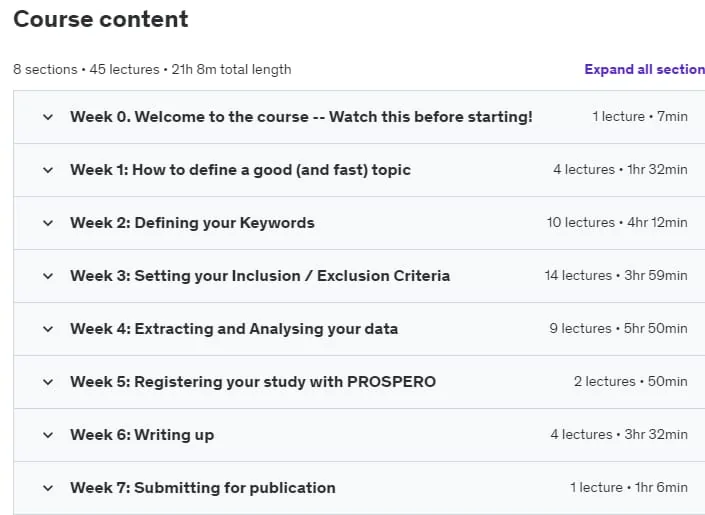Click the 10 lectures 4hr 12min summary
The height and width of the screenshot is (515, 705).
617,222
